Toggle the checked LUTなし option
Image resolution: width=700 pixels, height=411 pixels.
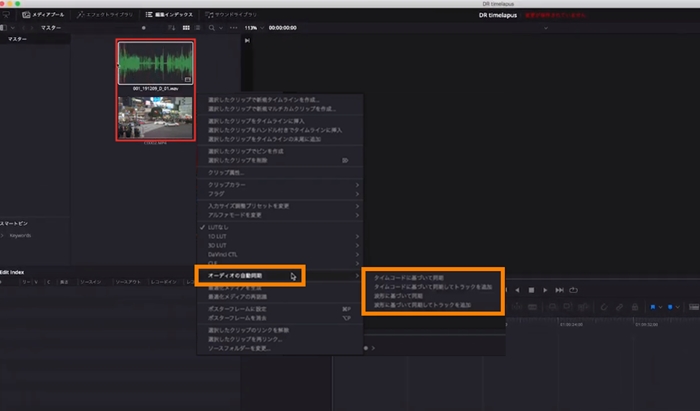coord(280,227)
